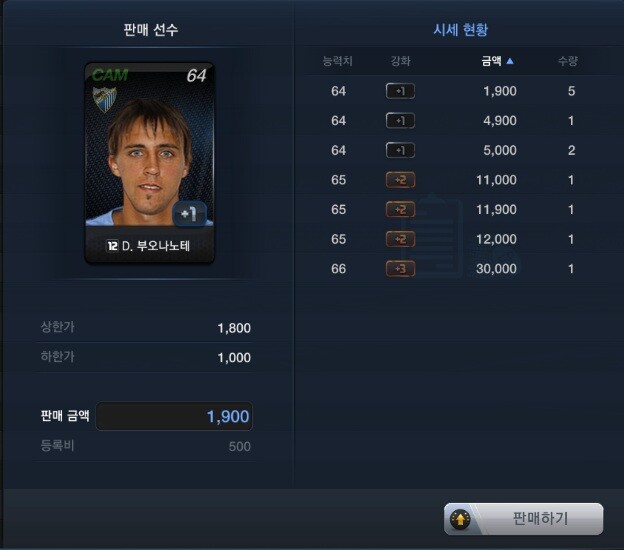Click the 판매 선수 heading

pyautogui.click(x=150, y=30)
